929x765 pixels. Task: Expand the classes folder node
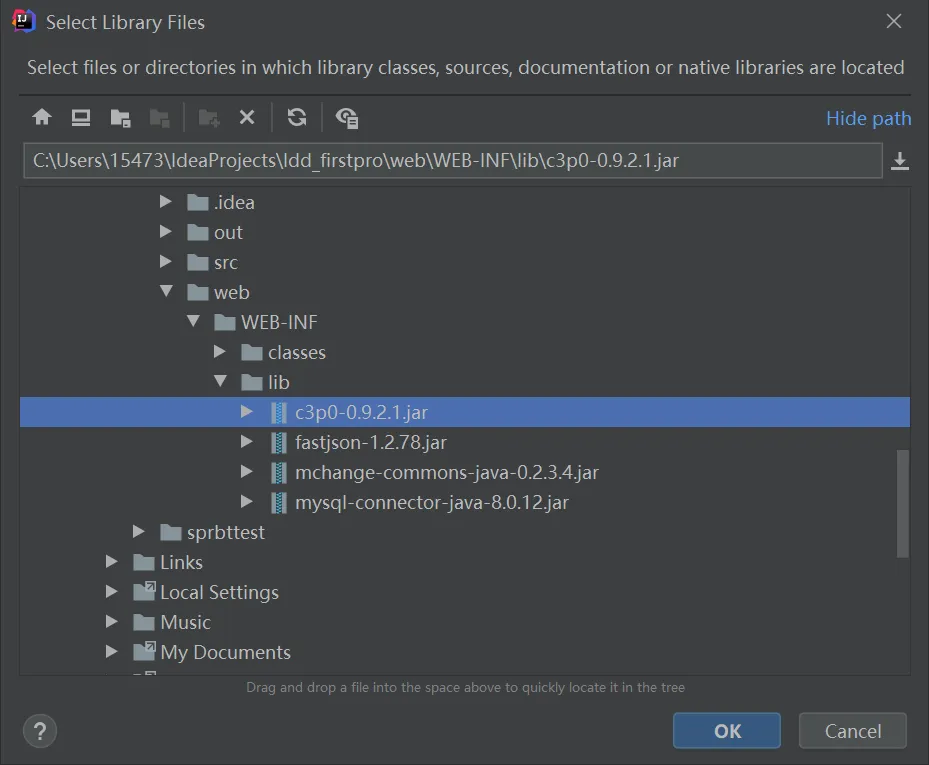pyautogui.click(x=220, y=352)
